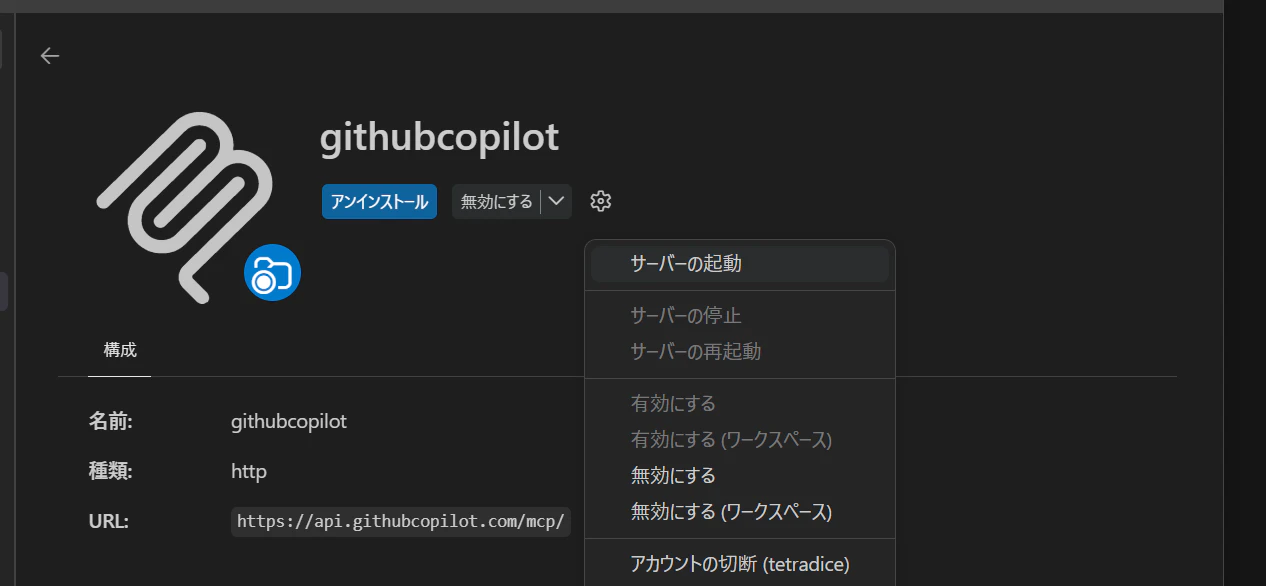Click the http type value
This screenshot has width=1266, height=586.
click(x=249, y=471)
